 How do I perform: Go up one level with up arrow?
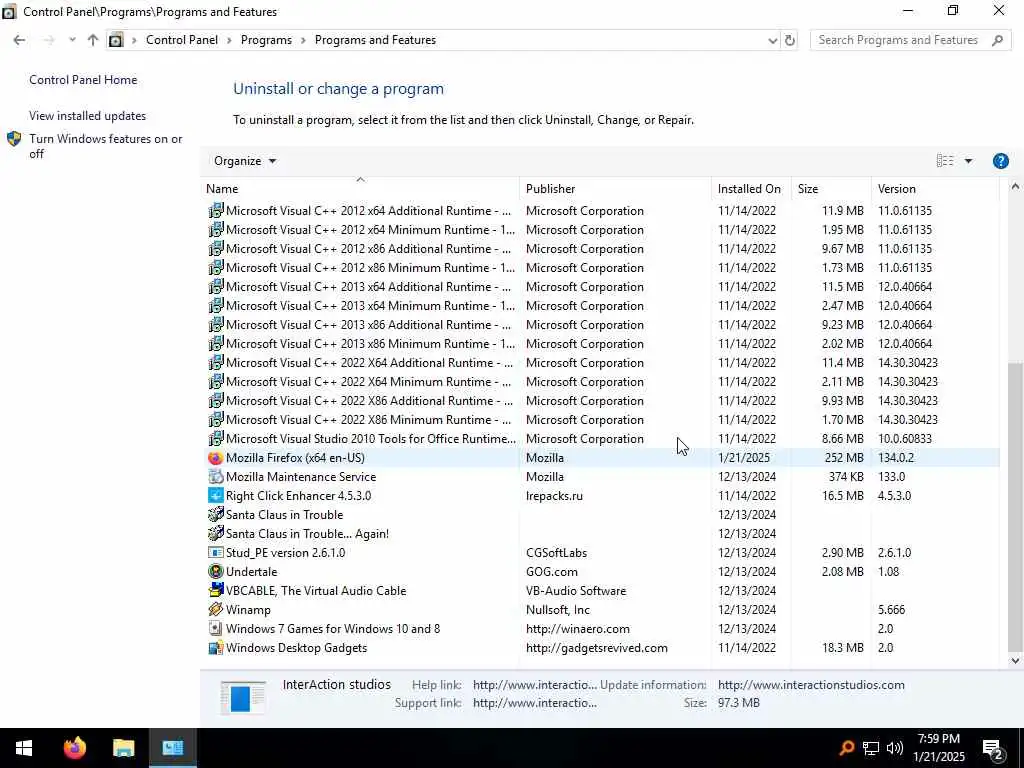tap(93, 40)
